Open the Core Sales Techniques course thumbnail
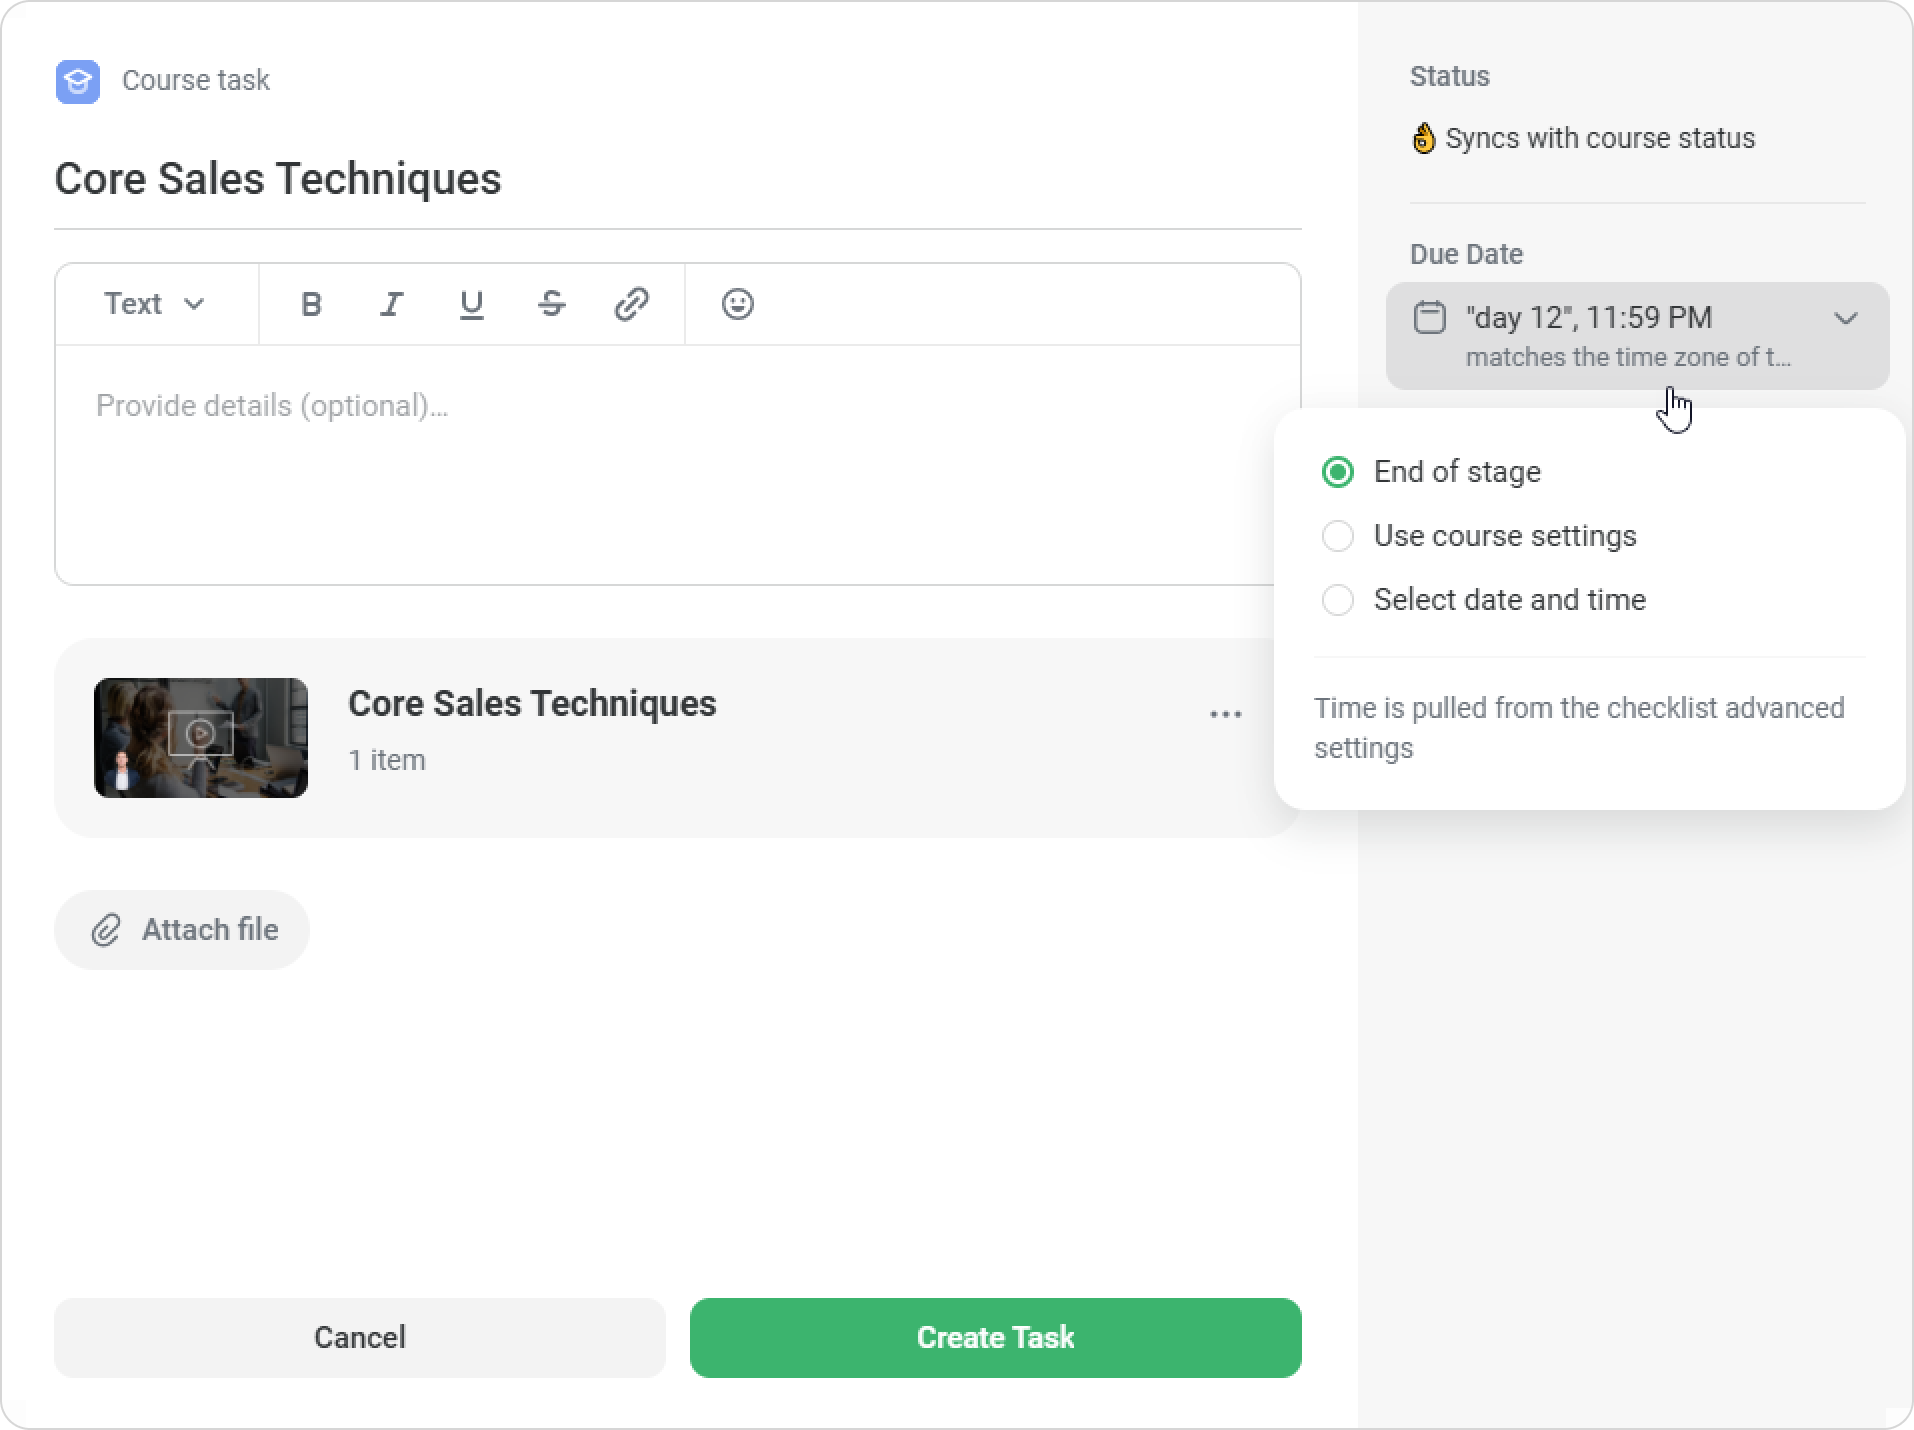This screenshot has height=1430, width=1914. coord(201,738)
